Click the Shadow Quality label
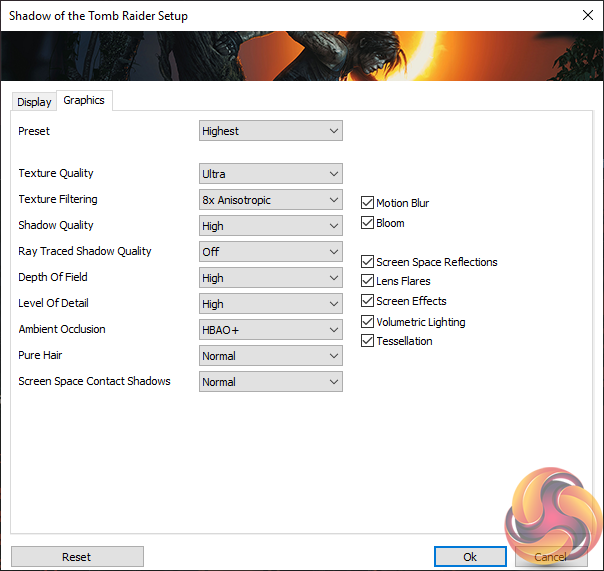This screenshot has height=571, width=604. pos(56,225)
